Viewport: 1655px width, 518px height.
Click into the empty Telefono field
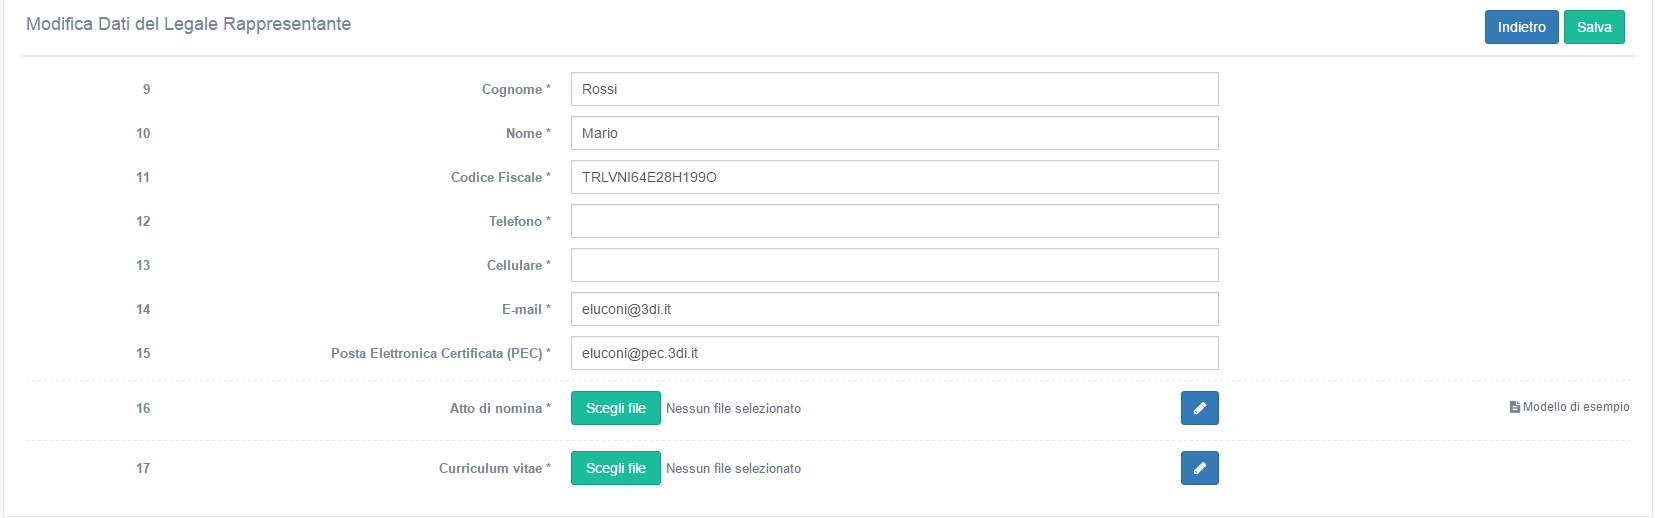point(894,221)
